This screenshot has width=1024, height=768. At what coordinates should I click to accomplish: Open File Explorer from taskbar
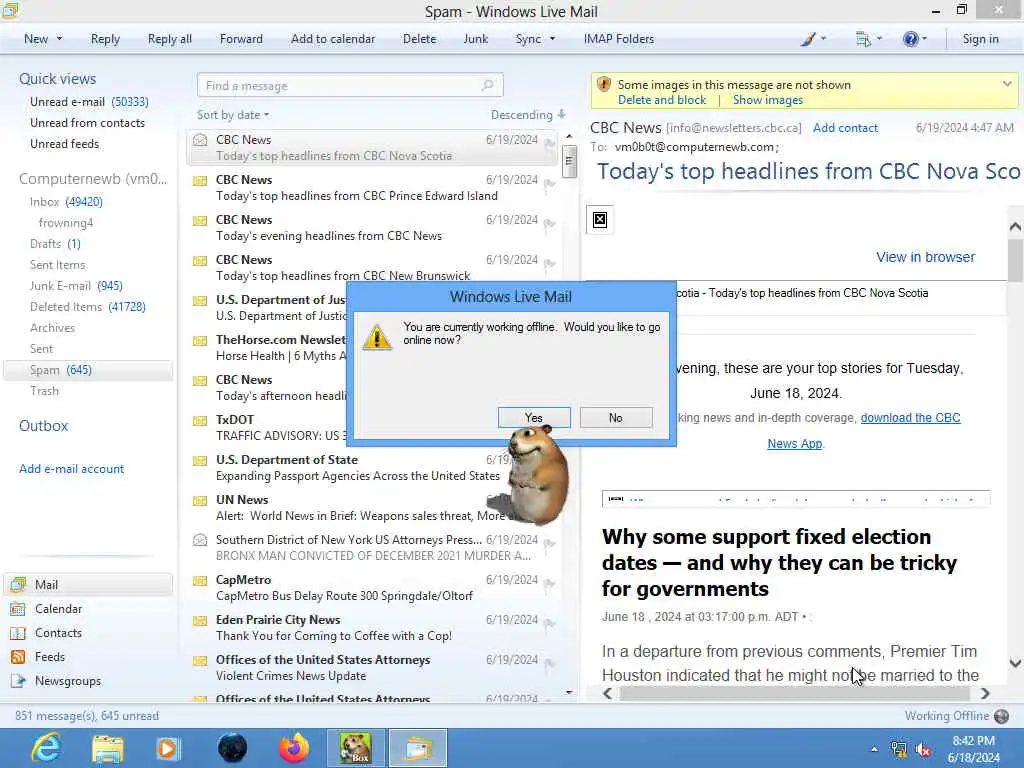click(x=108, y=748)
